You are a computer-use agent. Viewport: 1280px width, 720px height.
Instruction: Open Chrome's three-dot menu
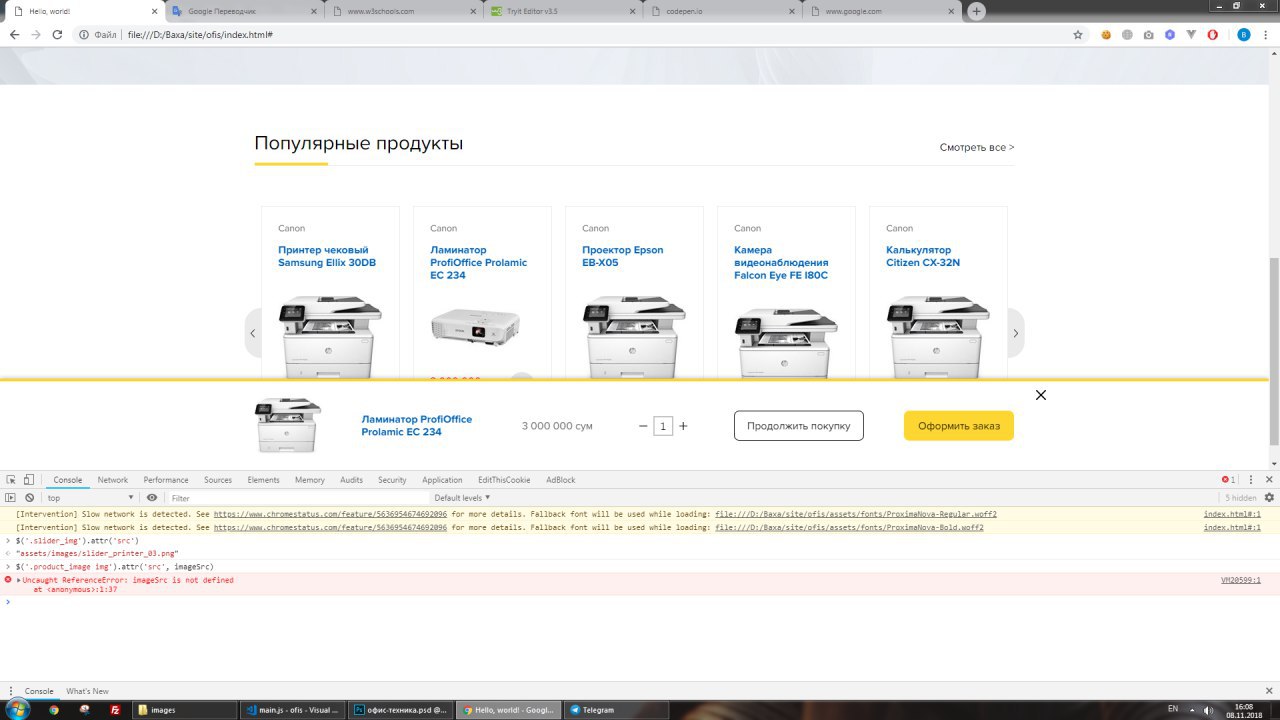tap(1266, 34)
